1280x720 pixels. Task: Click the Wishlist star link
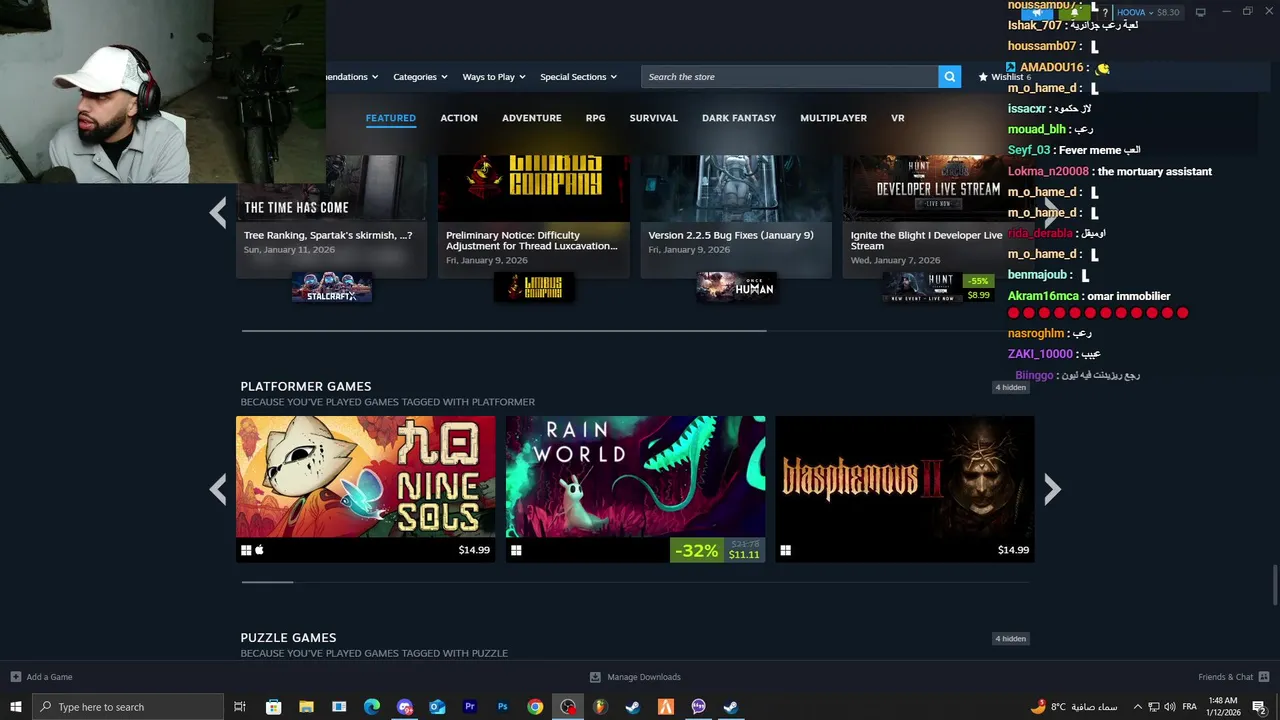click(1006, 77)
